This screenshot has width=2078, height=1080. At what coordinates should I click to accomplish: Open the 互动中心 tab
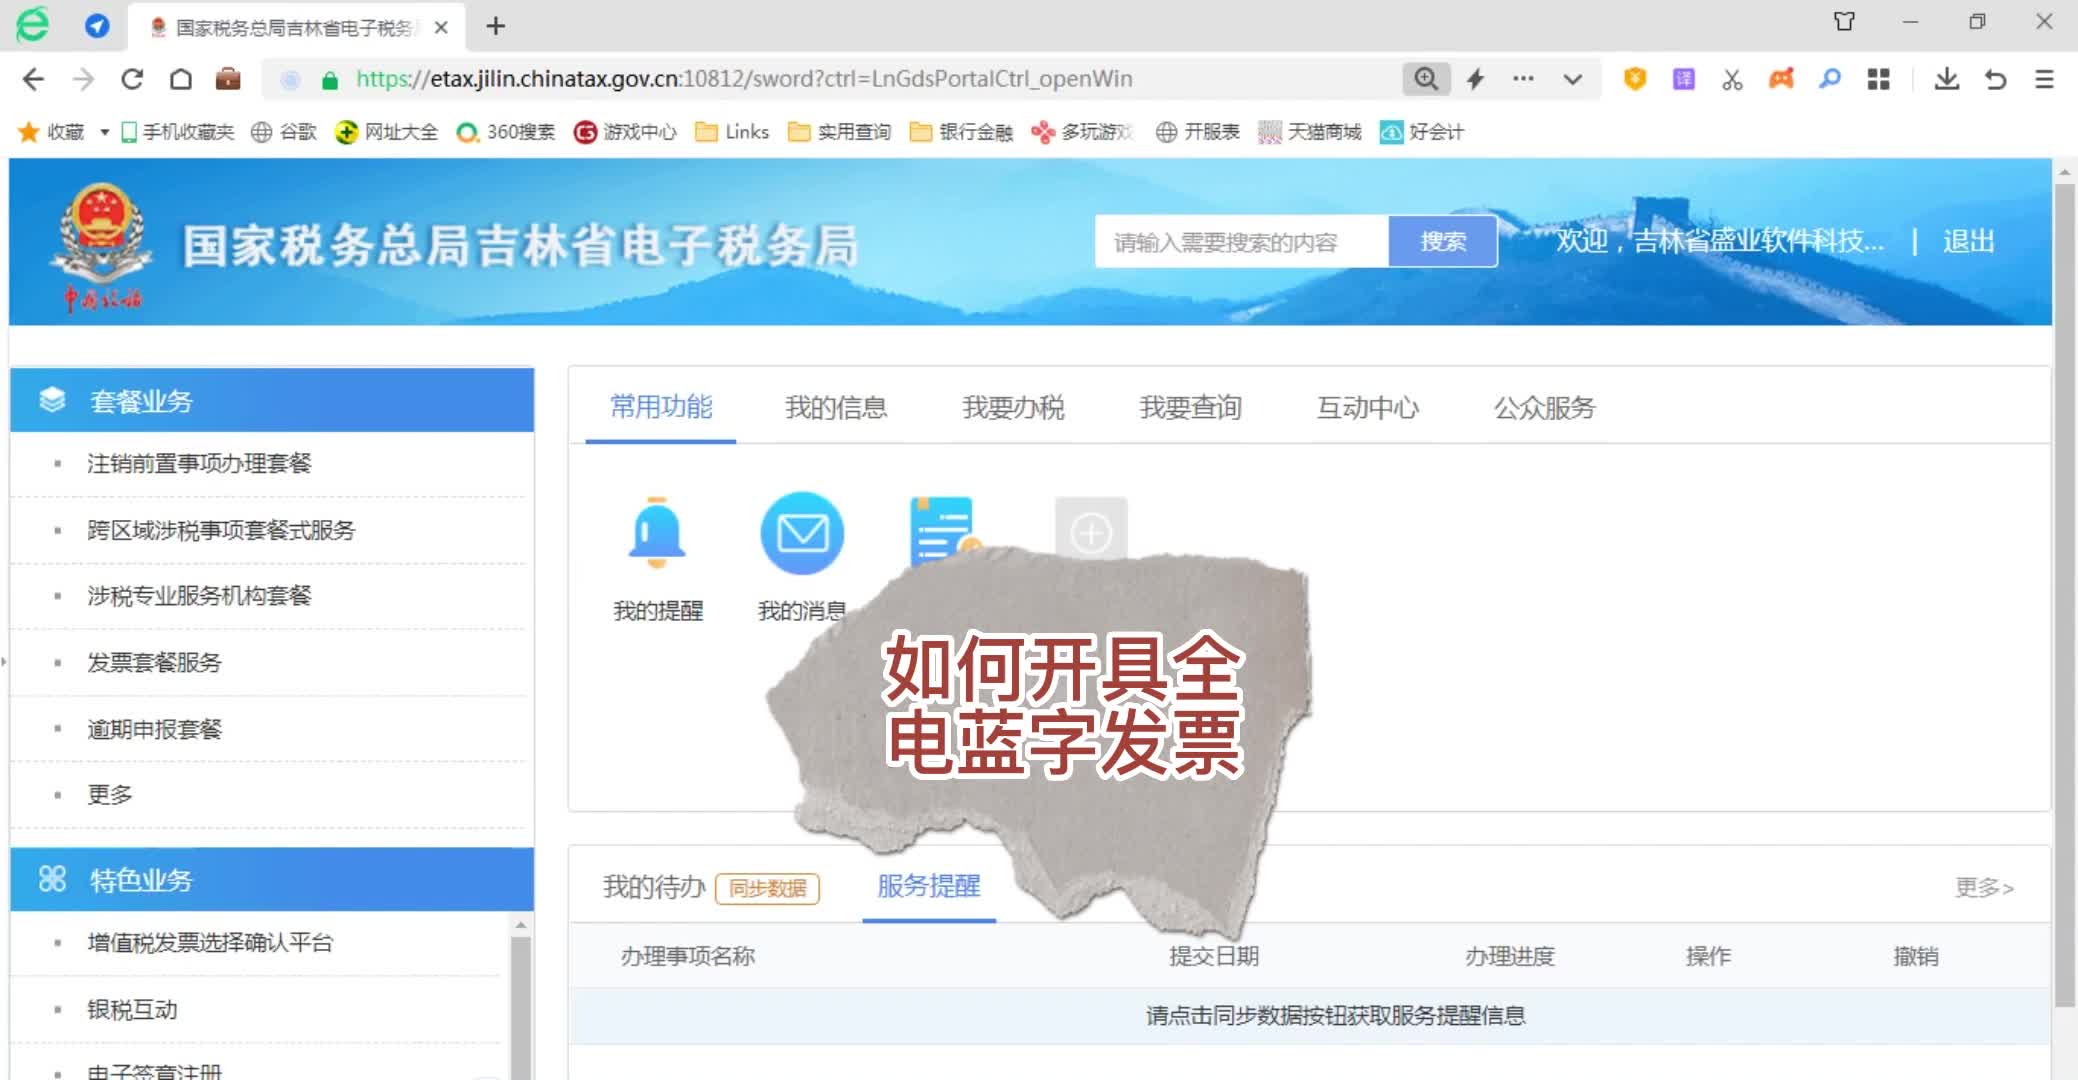pyautogui.click(x=1368, y=407)
